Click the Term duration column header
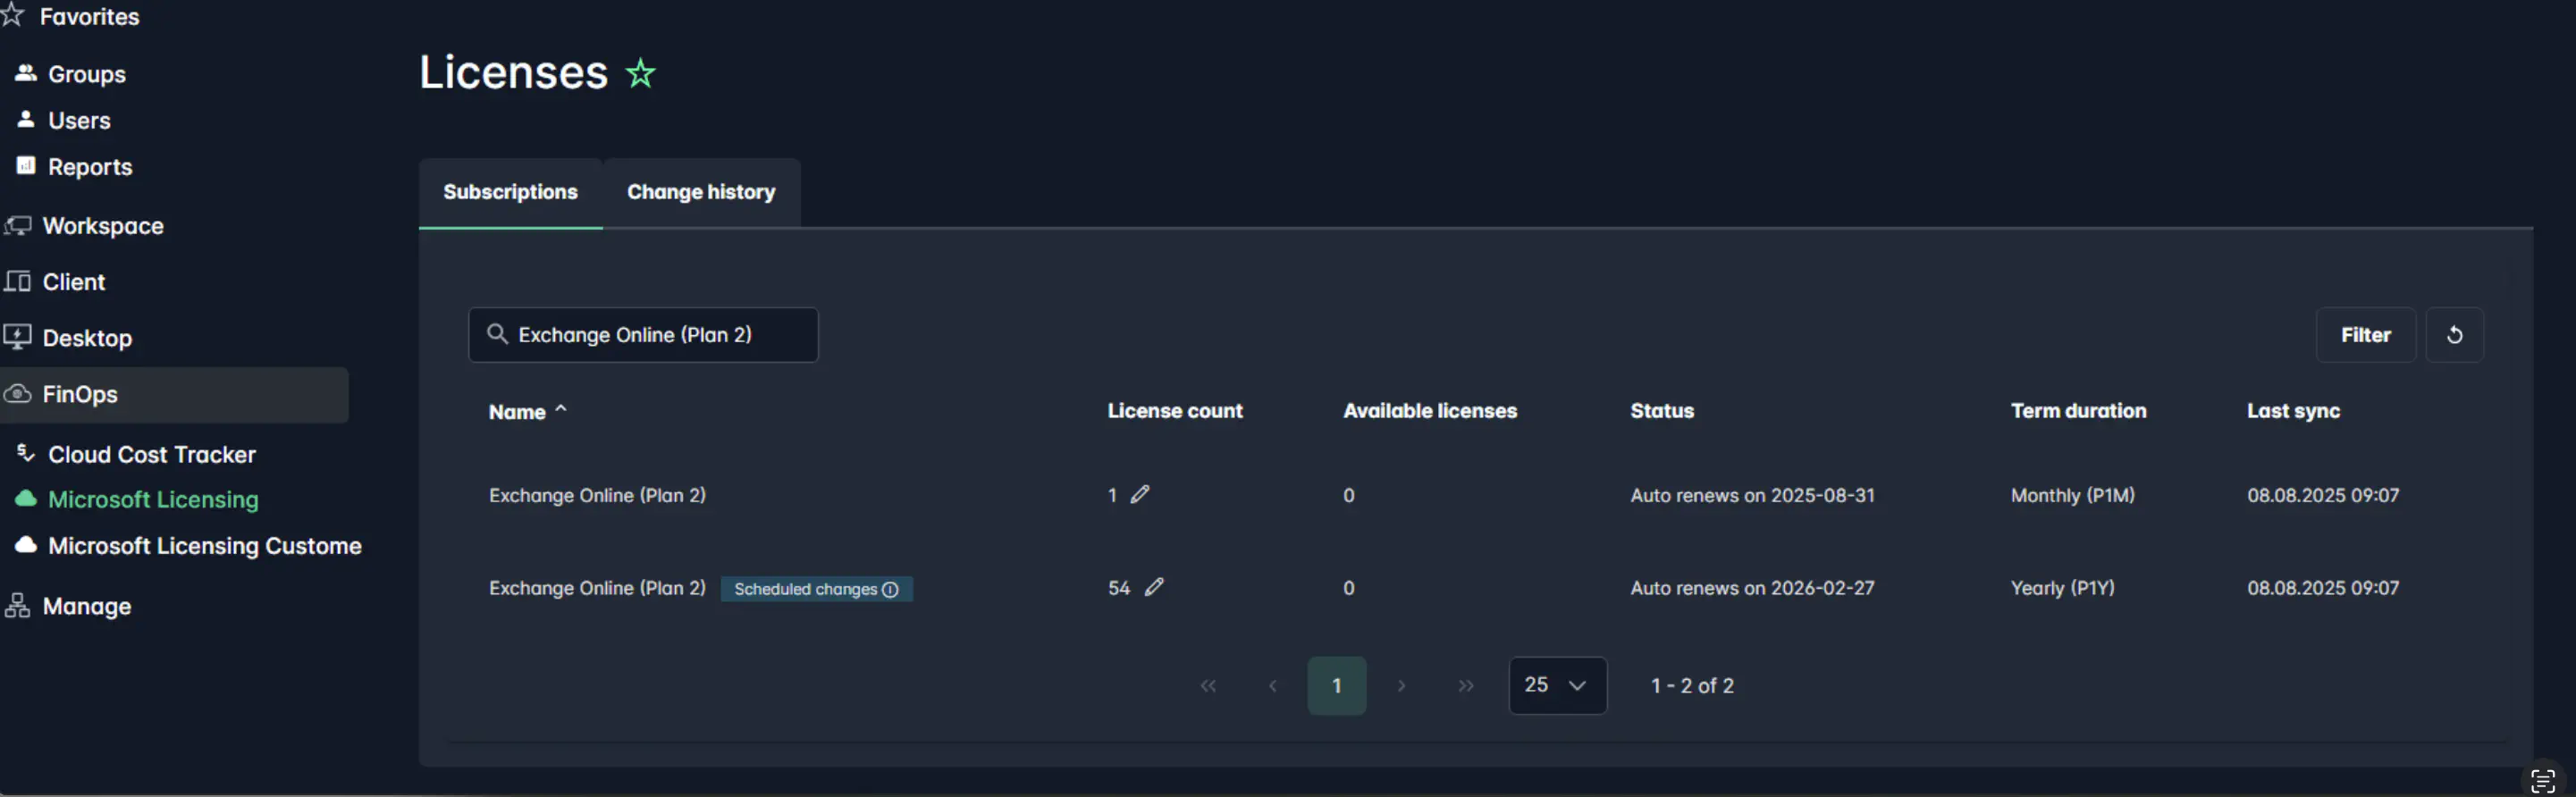 click(2078, 411)
